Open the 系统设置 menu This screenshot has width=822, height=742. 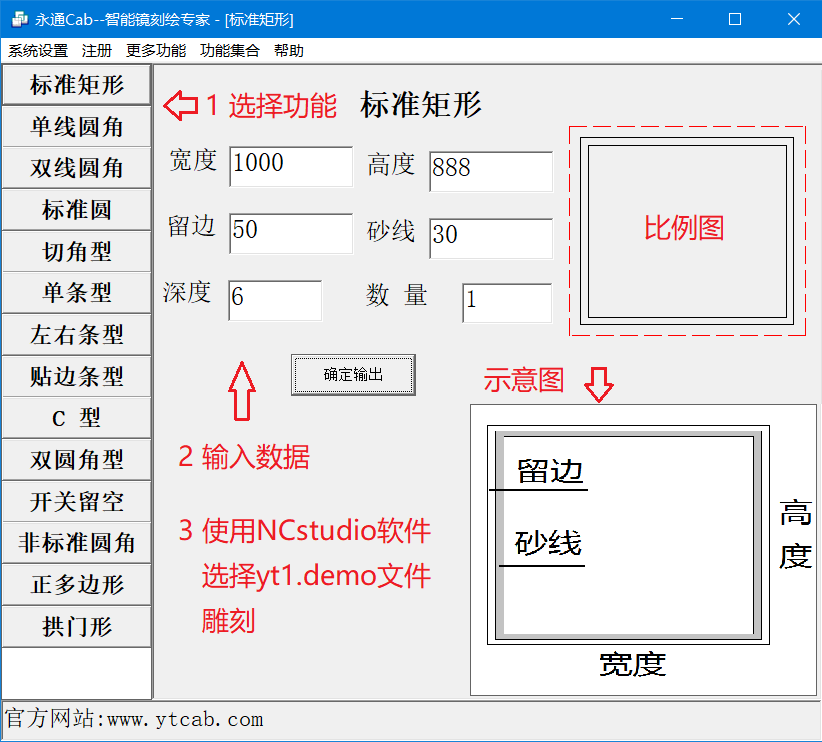pos(38,51)
